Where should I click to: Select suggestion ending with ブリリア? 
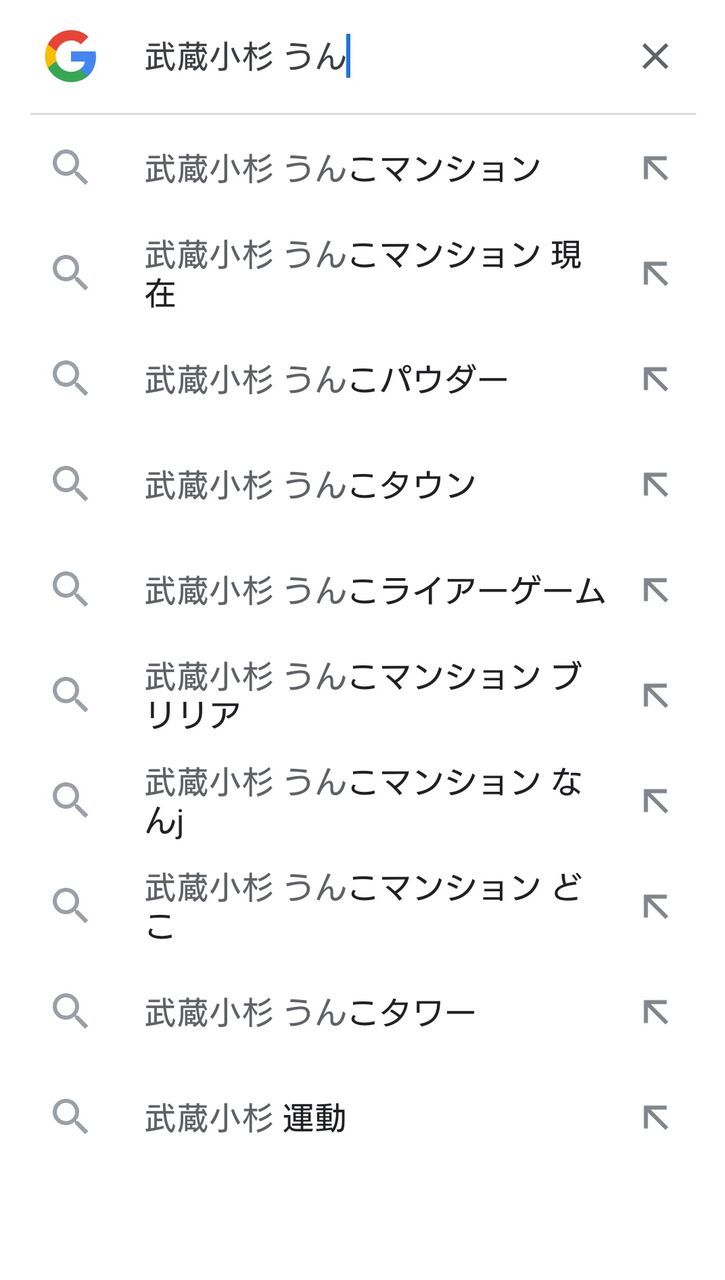click(362, 696)
